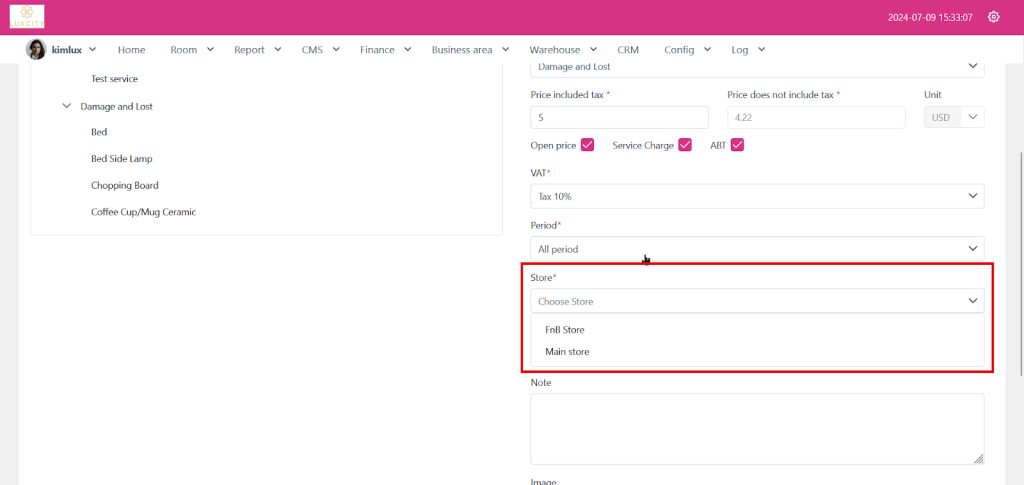Open the Period dropdown
The image size is (1024, 485).
[756, 249]
